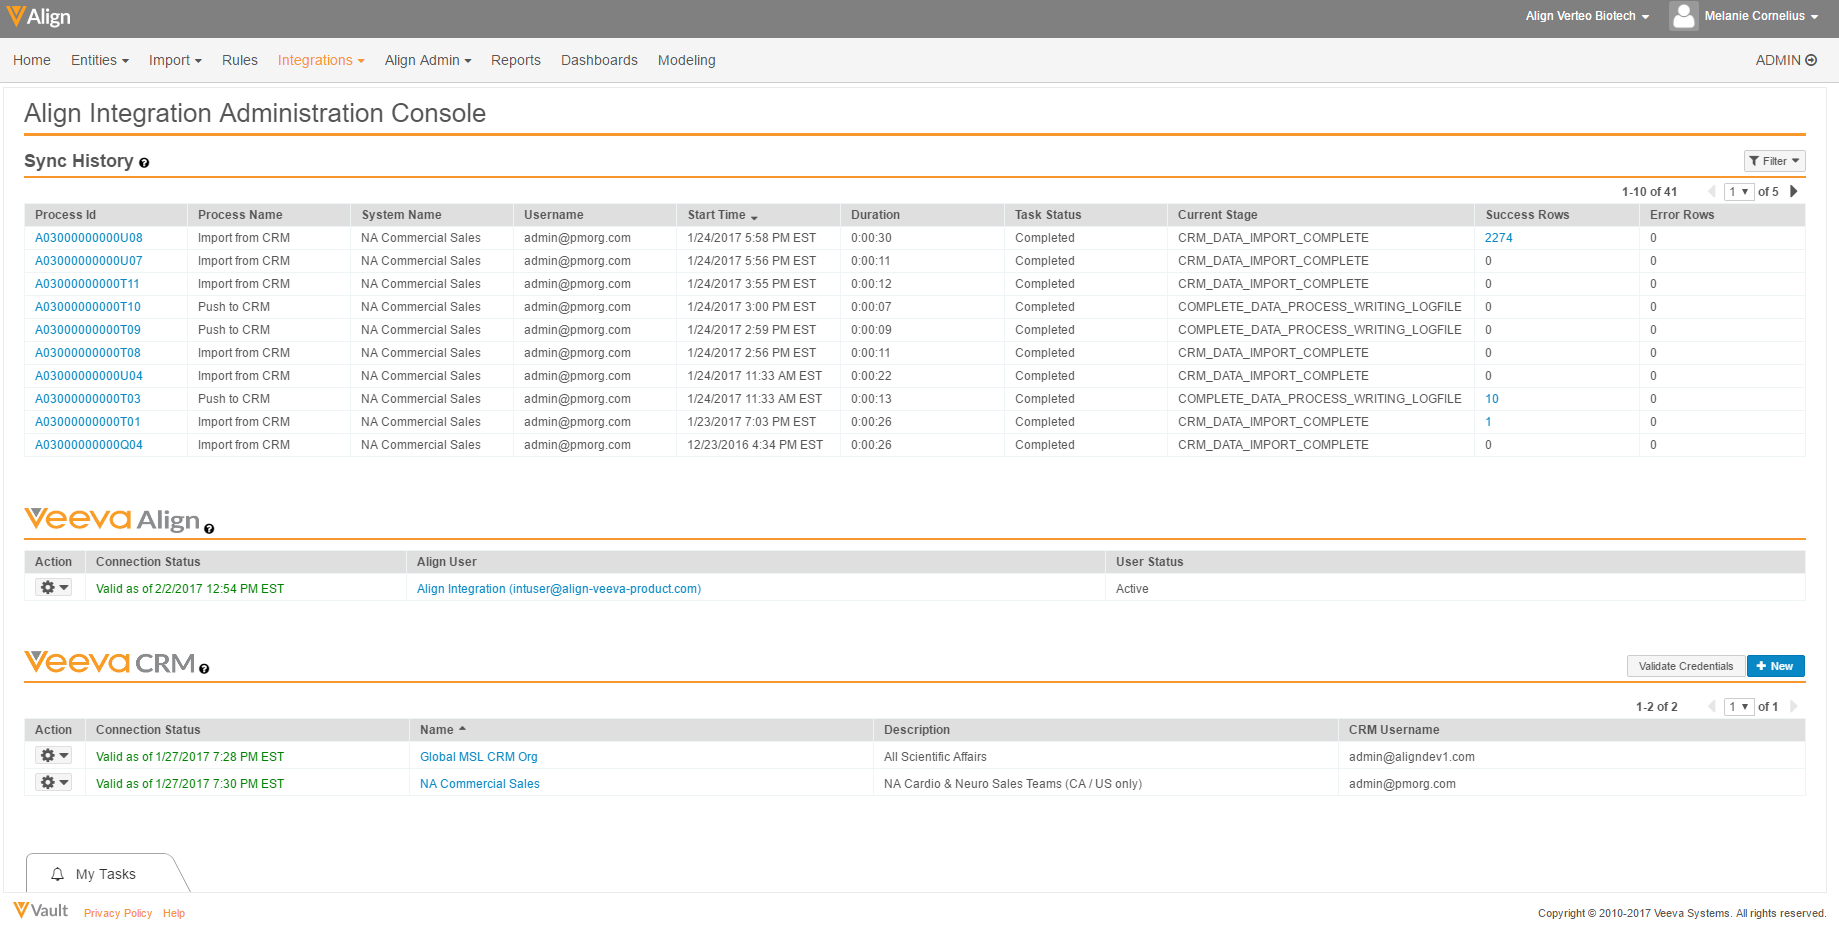Open the Privacy Policy link
Image resolution: width=1839 pixels, height=940 pixels.
coord(118,913)
